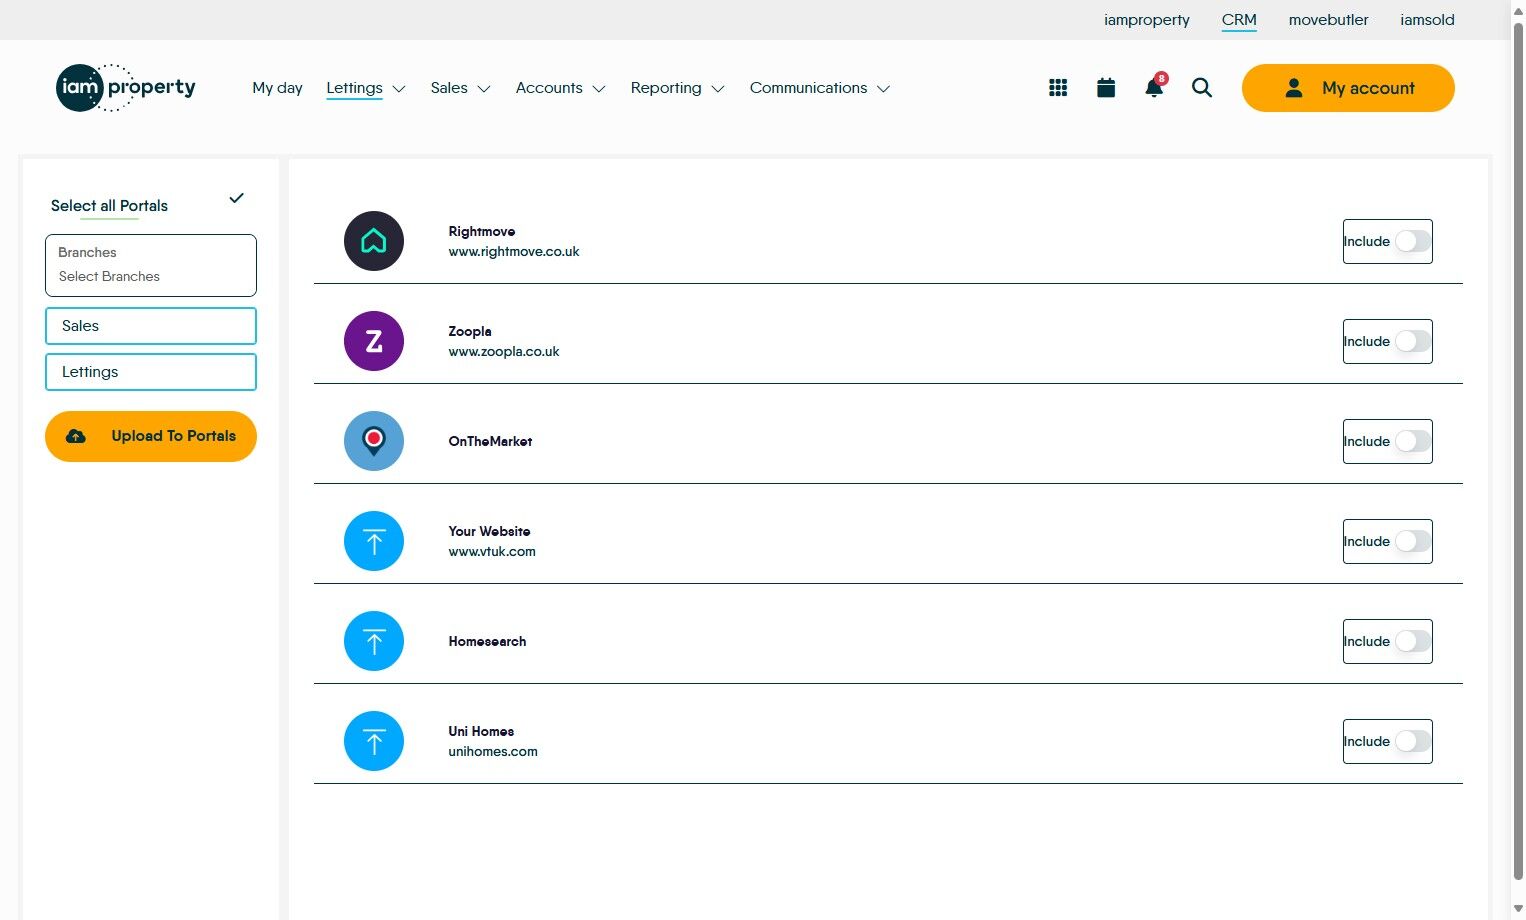Click the Rightmove portal name
Screen dimensions: 1526x920
pyautogui.click(x=482, y=231)
